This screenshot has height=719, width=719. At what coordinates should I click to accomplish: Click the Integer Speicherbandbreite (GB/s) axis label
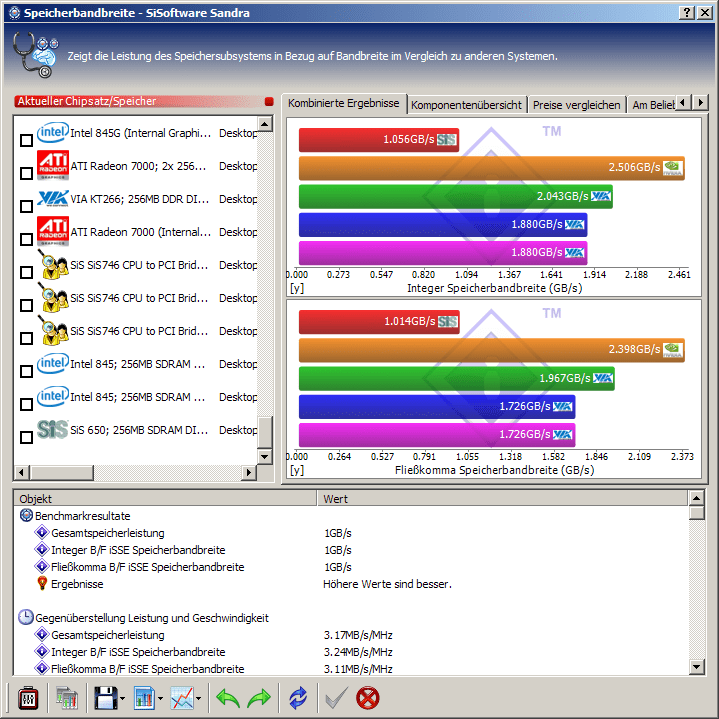(x=494, y=288)
